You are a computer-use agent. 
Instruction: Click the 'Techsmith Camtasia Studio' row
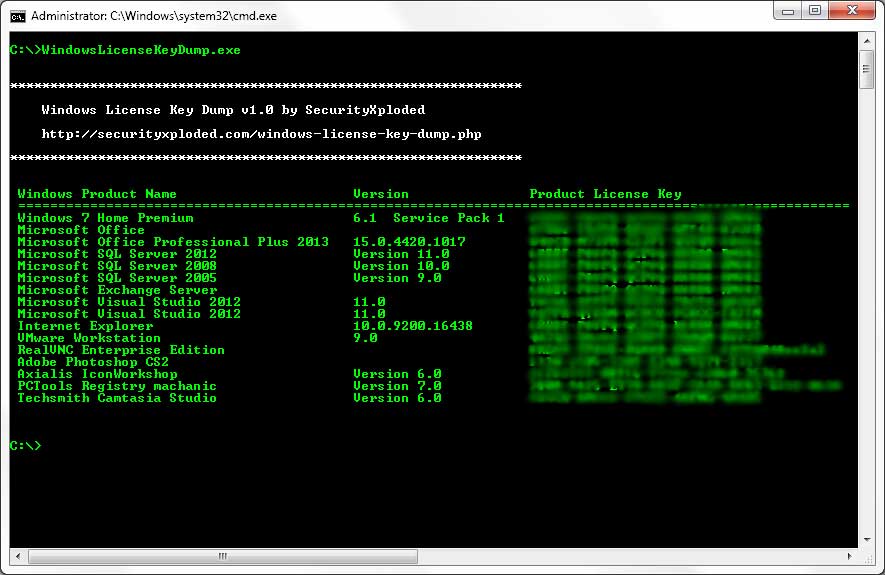[117, 398]
